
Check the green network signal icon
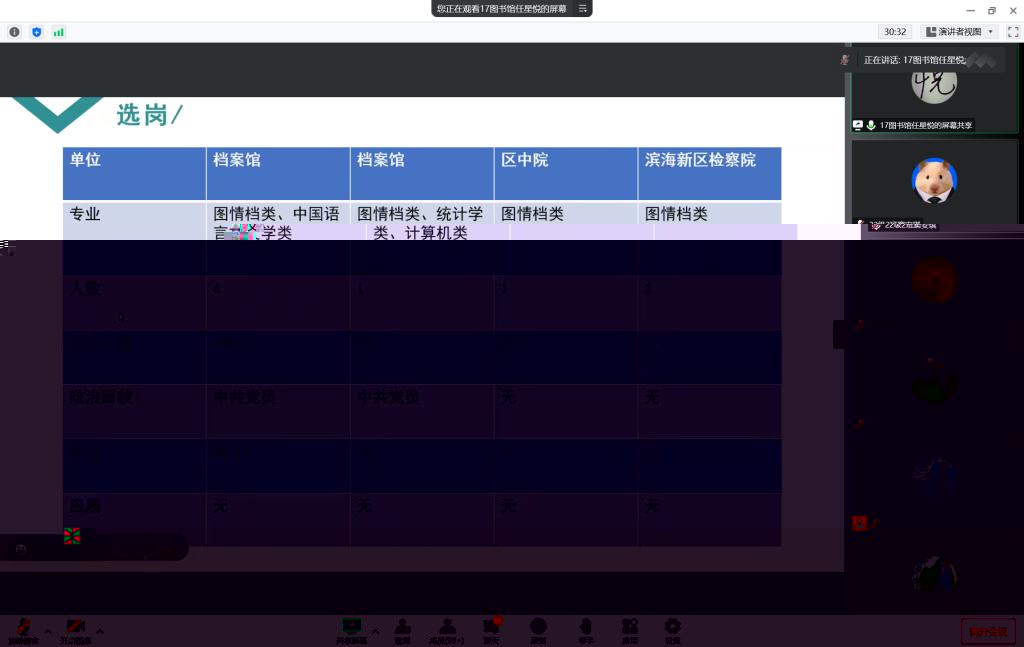[x=59, y=32]
